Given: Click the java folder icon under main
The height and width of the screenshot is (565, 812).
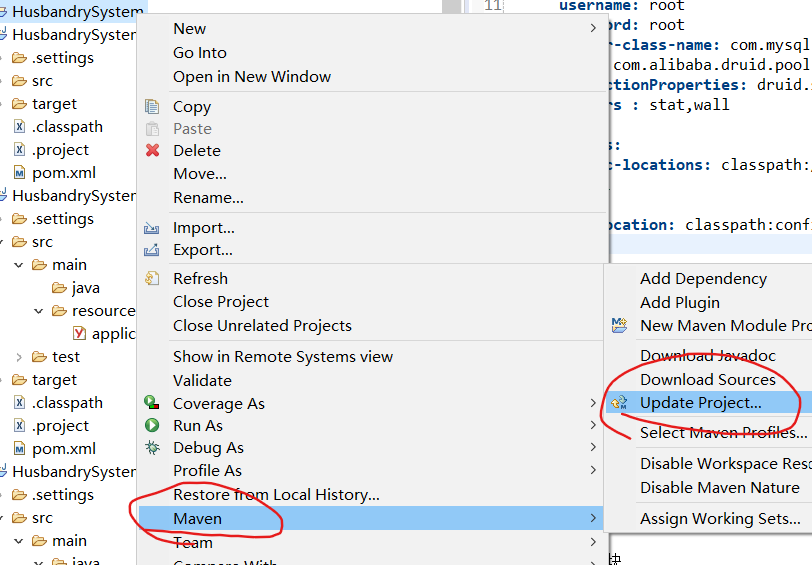Looking at the screenshot, I should [60, 287].
